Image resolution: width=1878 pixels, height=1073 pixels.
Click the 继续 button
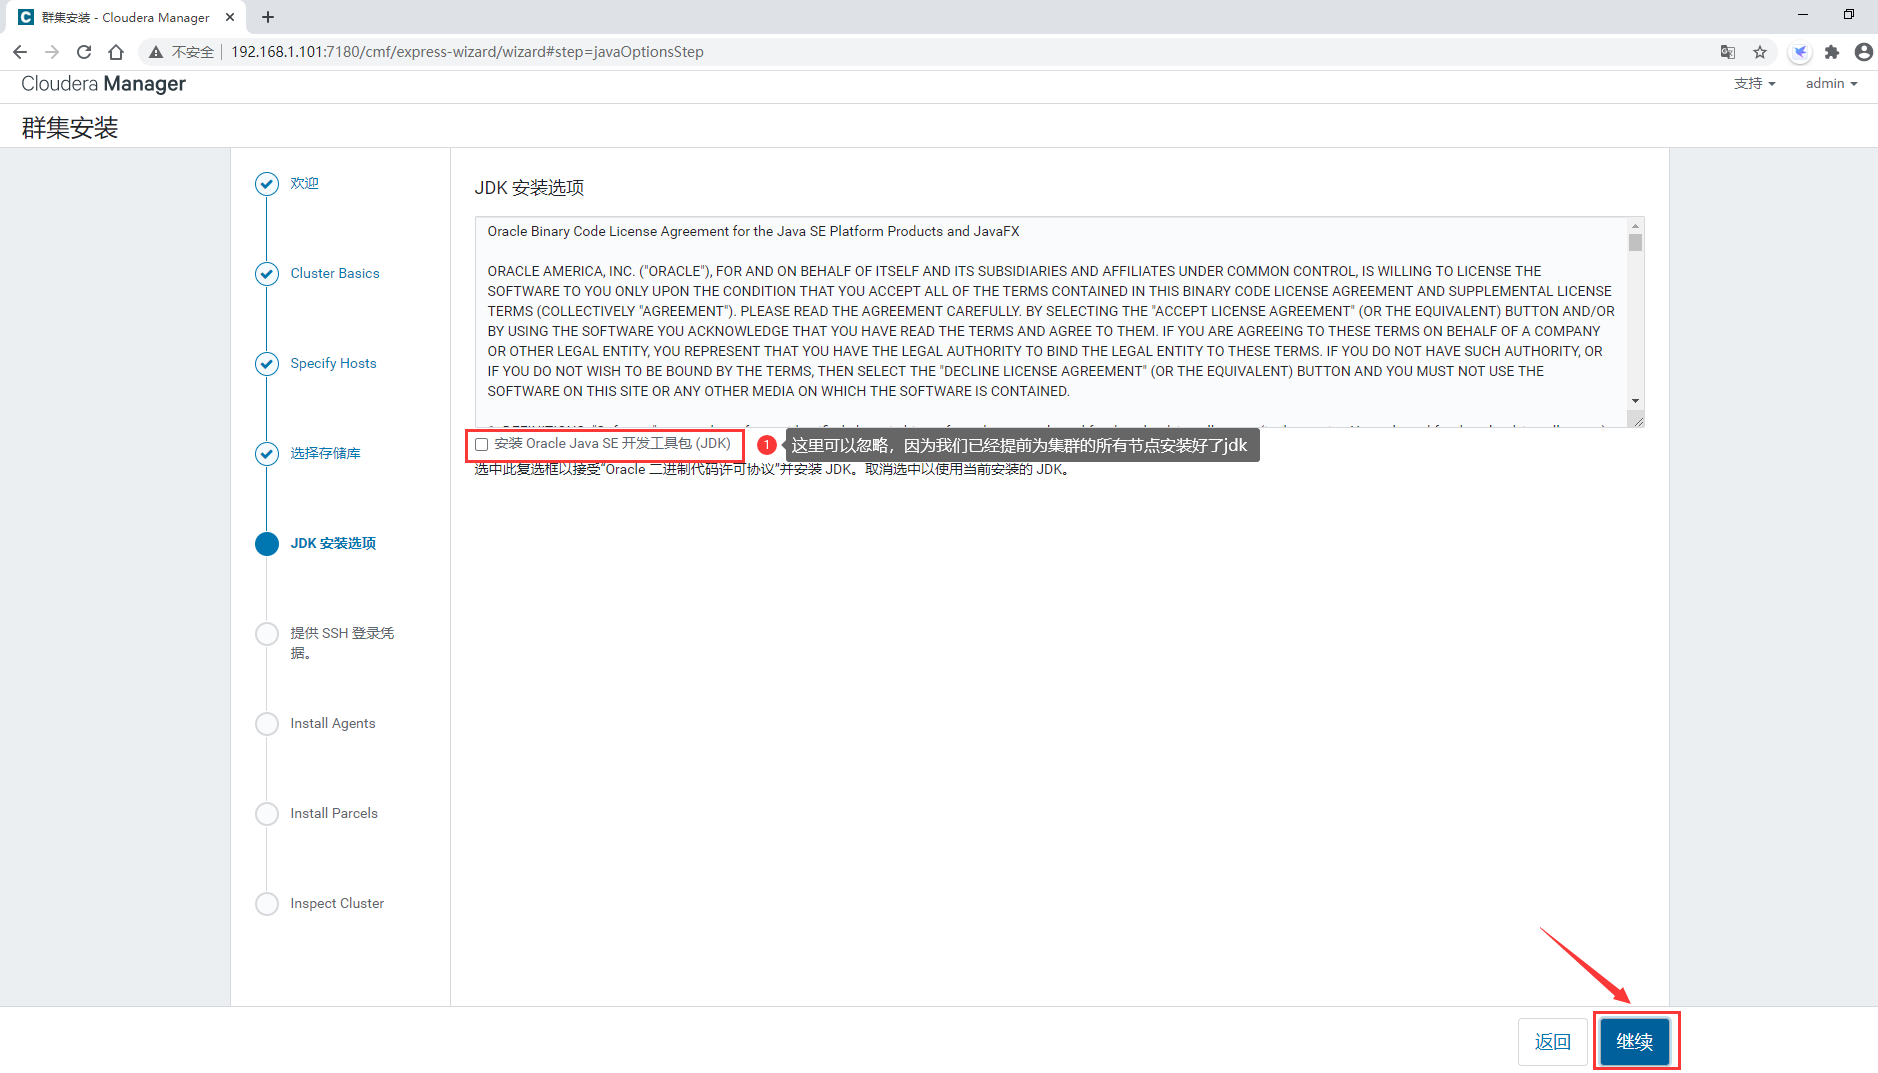pyautogui.click(x=1634, y=1041)
